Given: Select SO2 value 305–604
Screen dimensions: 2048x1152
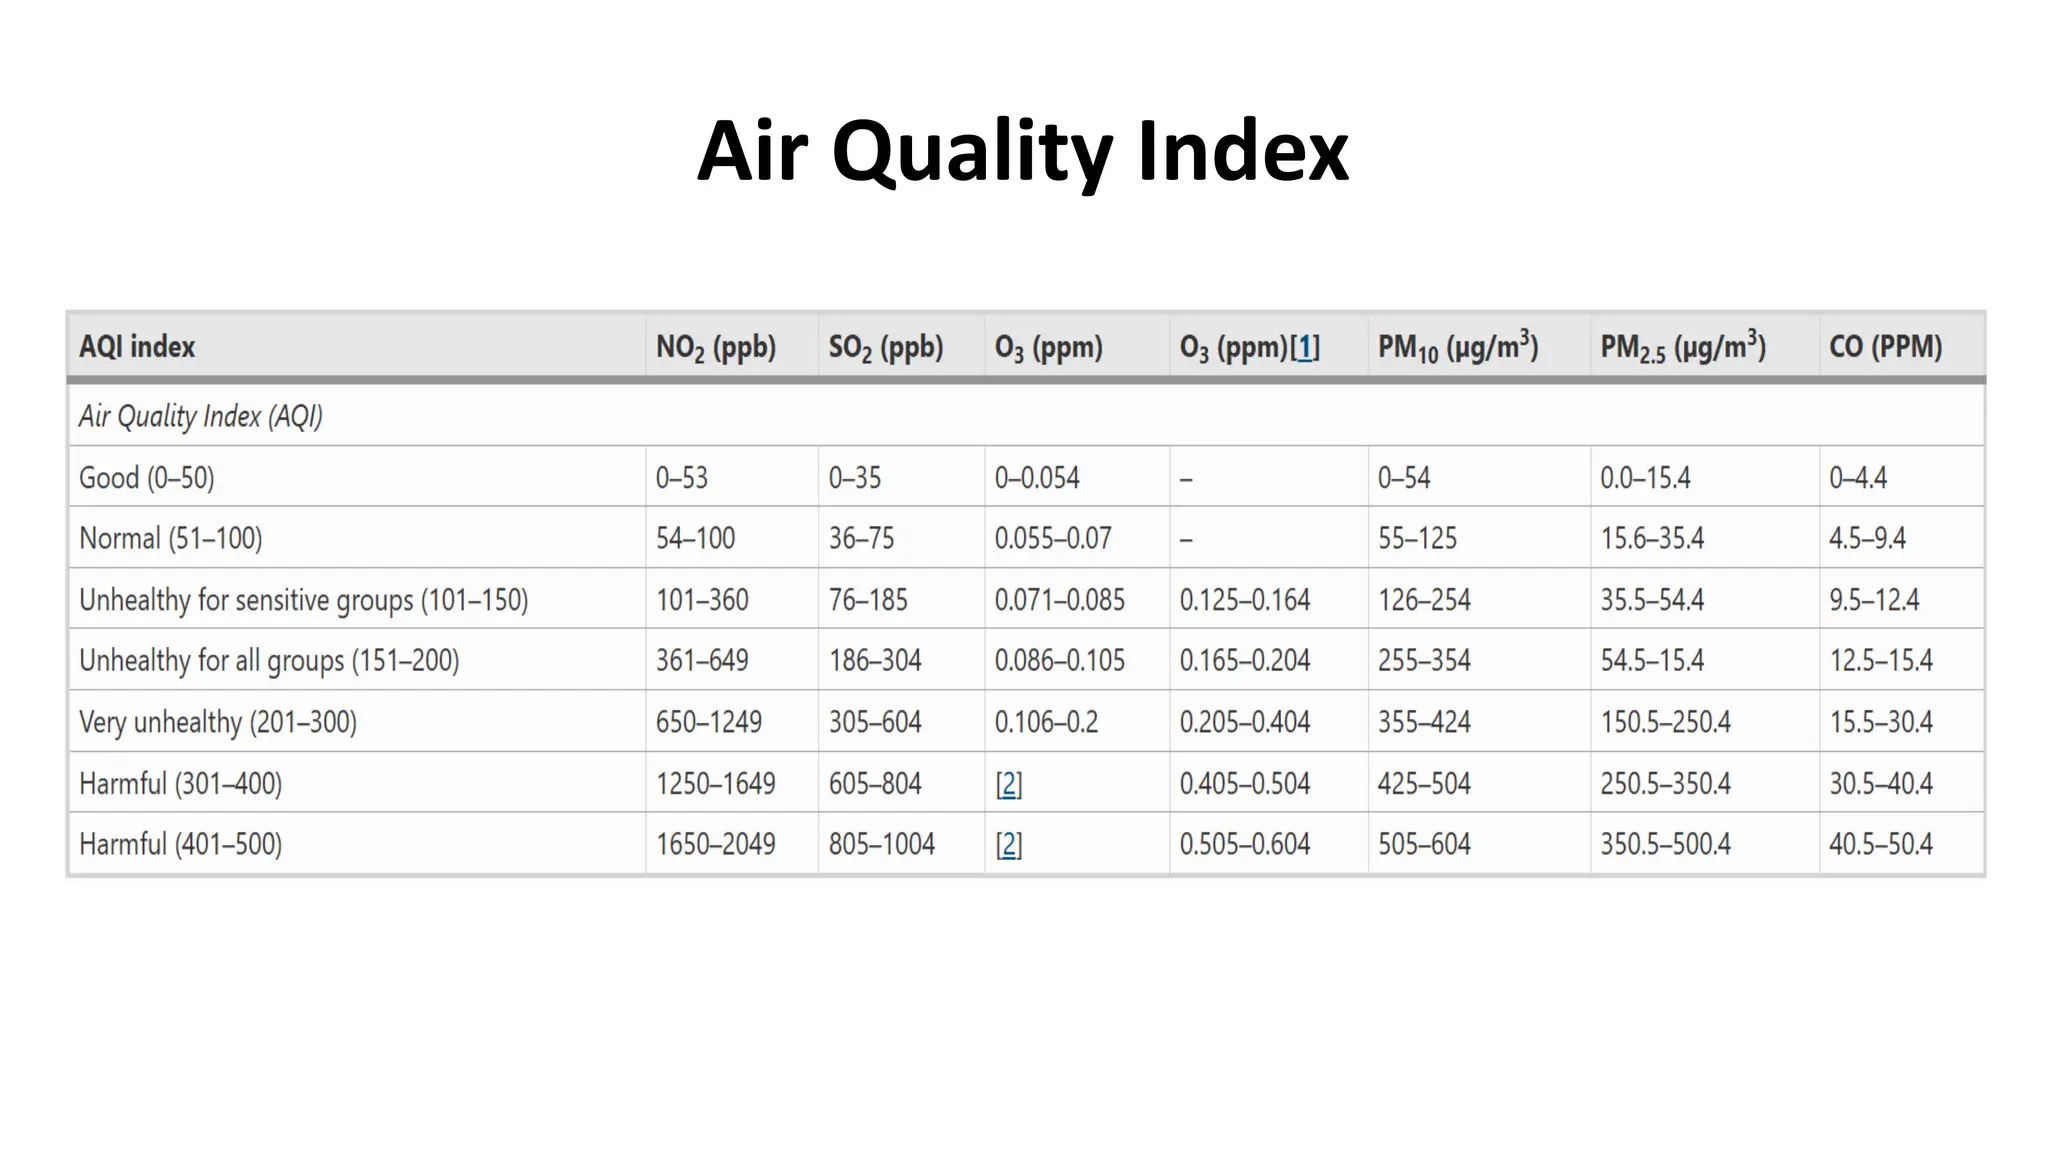Looking at the screenshot, I should point(875,722).
